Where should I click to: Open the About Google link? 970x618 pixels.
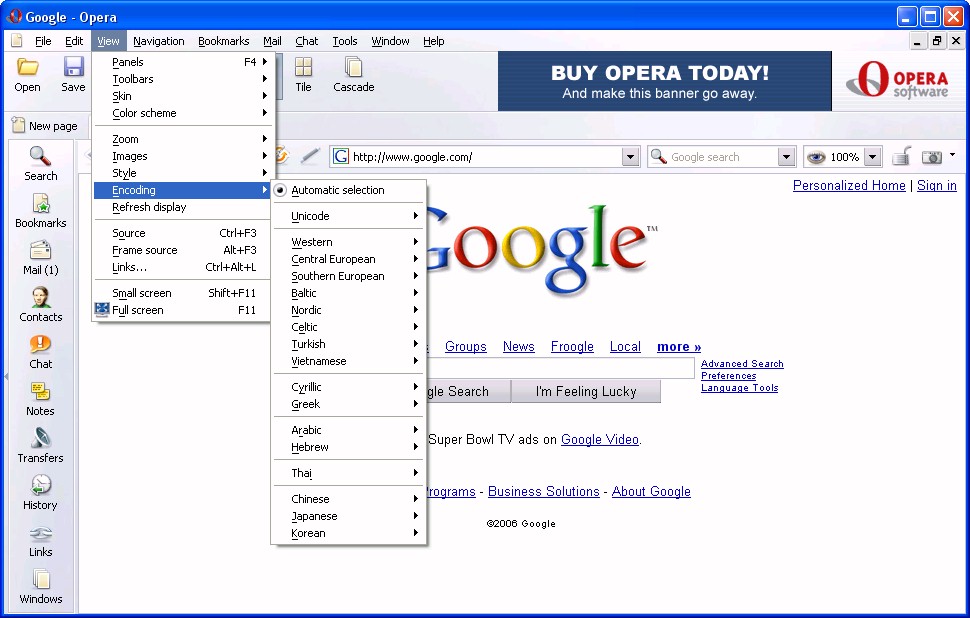pyautogui.click(x=651, y=491)
